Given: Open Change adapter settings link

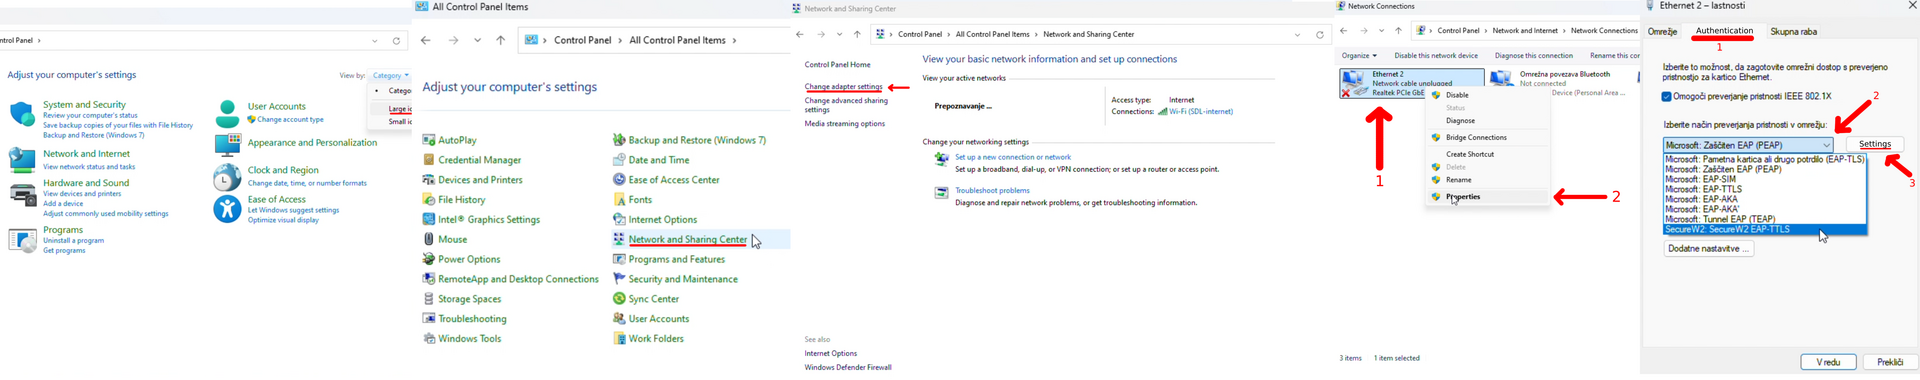Looking at the screenshot, I should tap(843, 87).
